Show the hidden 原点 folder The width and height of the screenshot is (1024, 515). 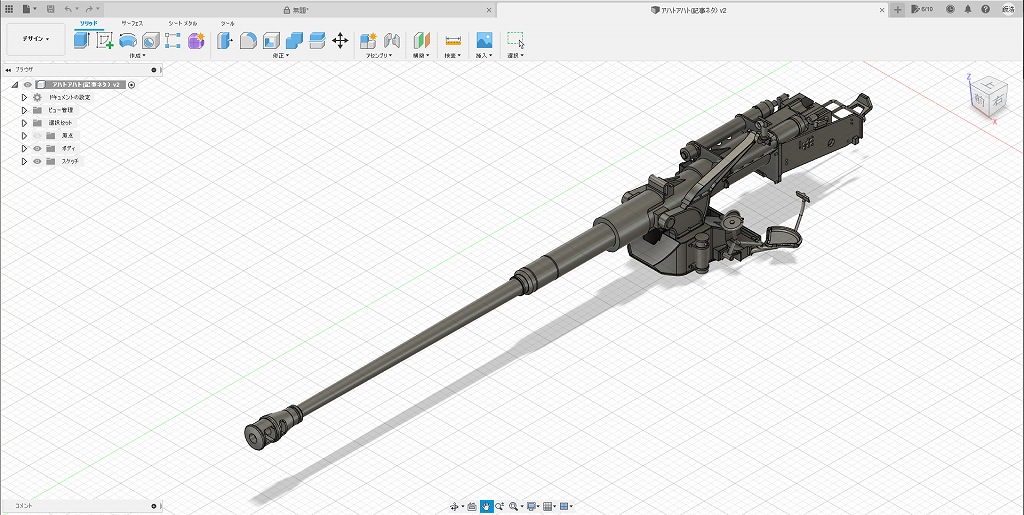click(37, 135)
